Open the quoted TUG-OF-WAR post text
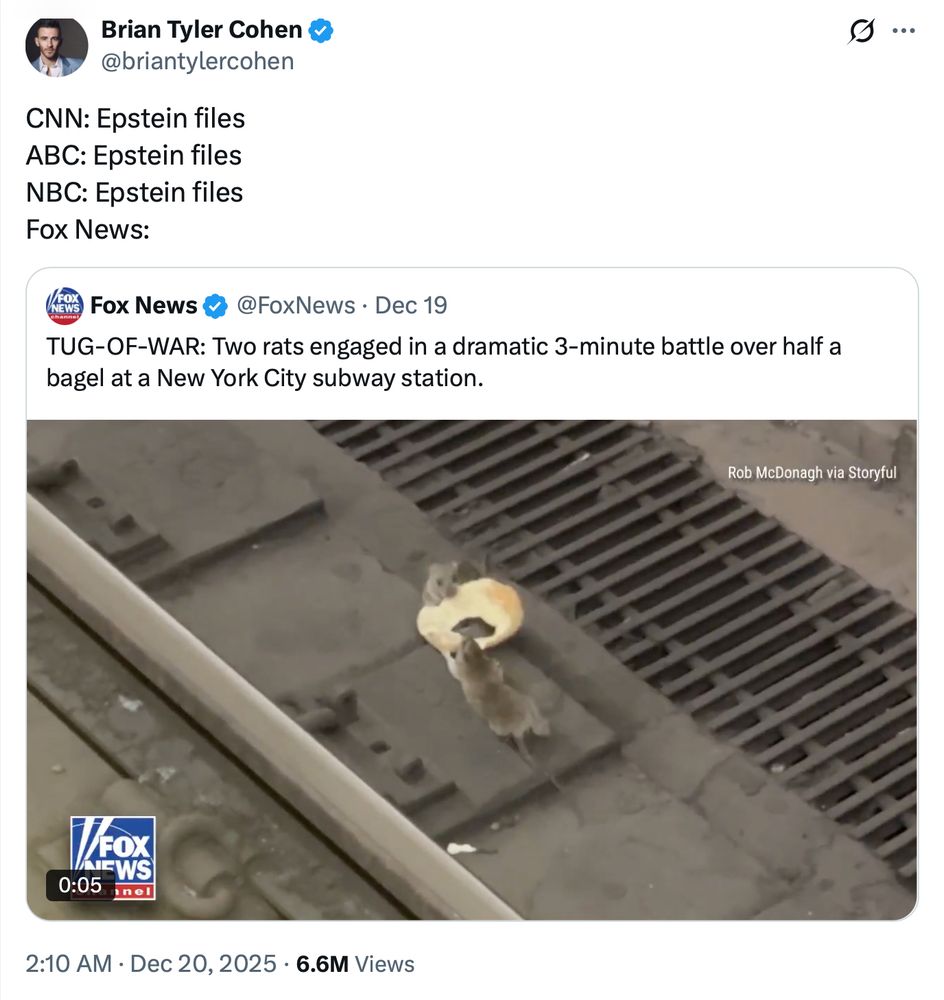The width and height of the screenshot is (944, 1000). [x=443, y=362]
